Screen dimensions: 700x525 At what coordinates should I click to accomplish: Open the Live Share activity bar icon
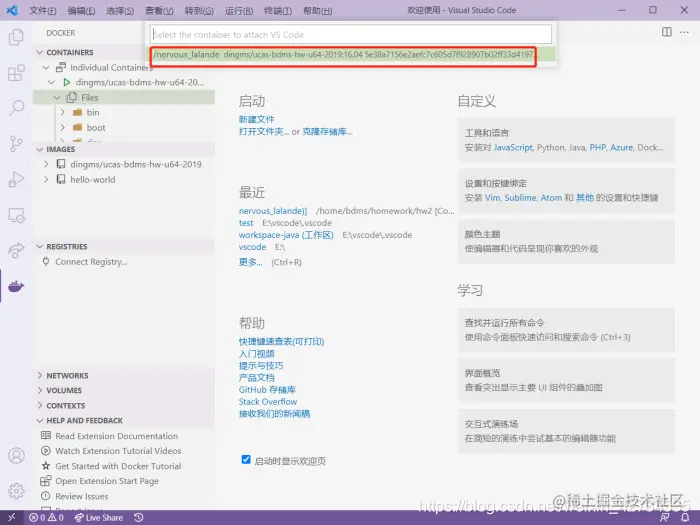(x=16, y=250)
